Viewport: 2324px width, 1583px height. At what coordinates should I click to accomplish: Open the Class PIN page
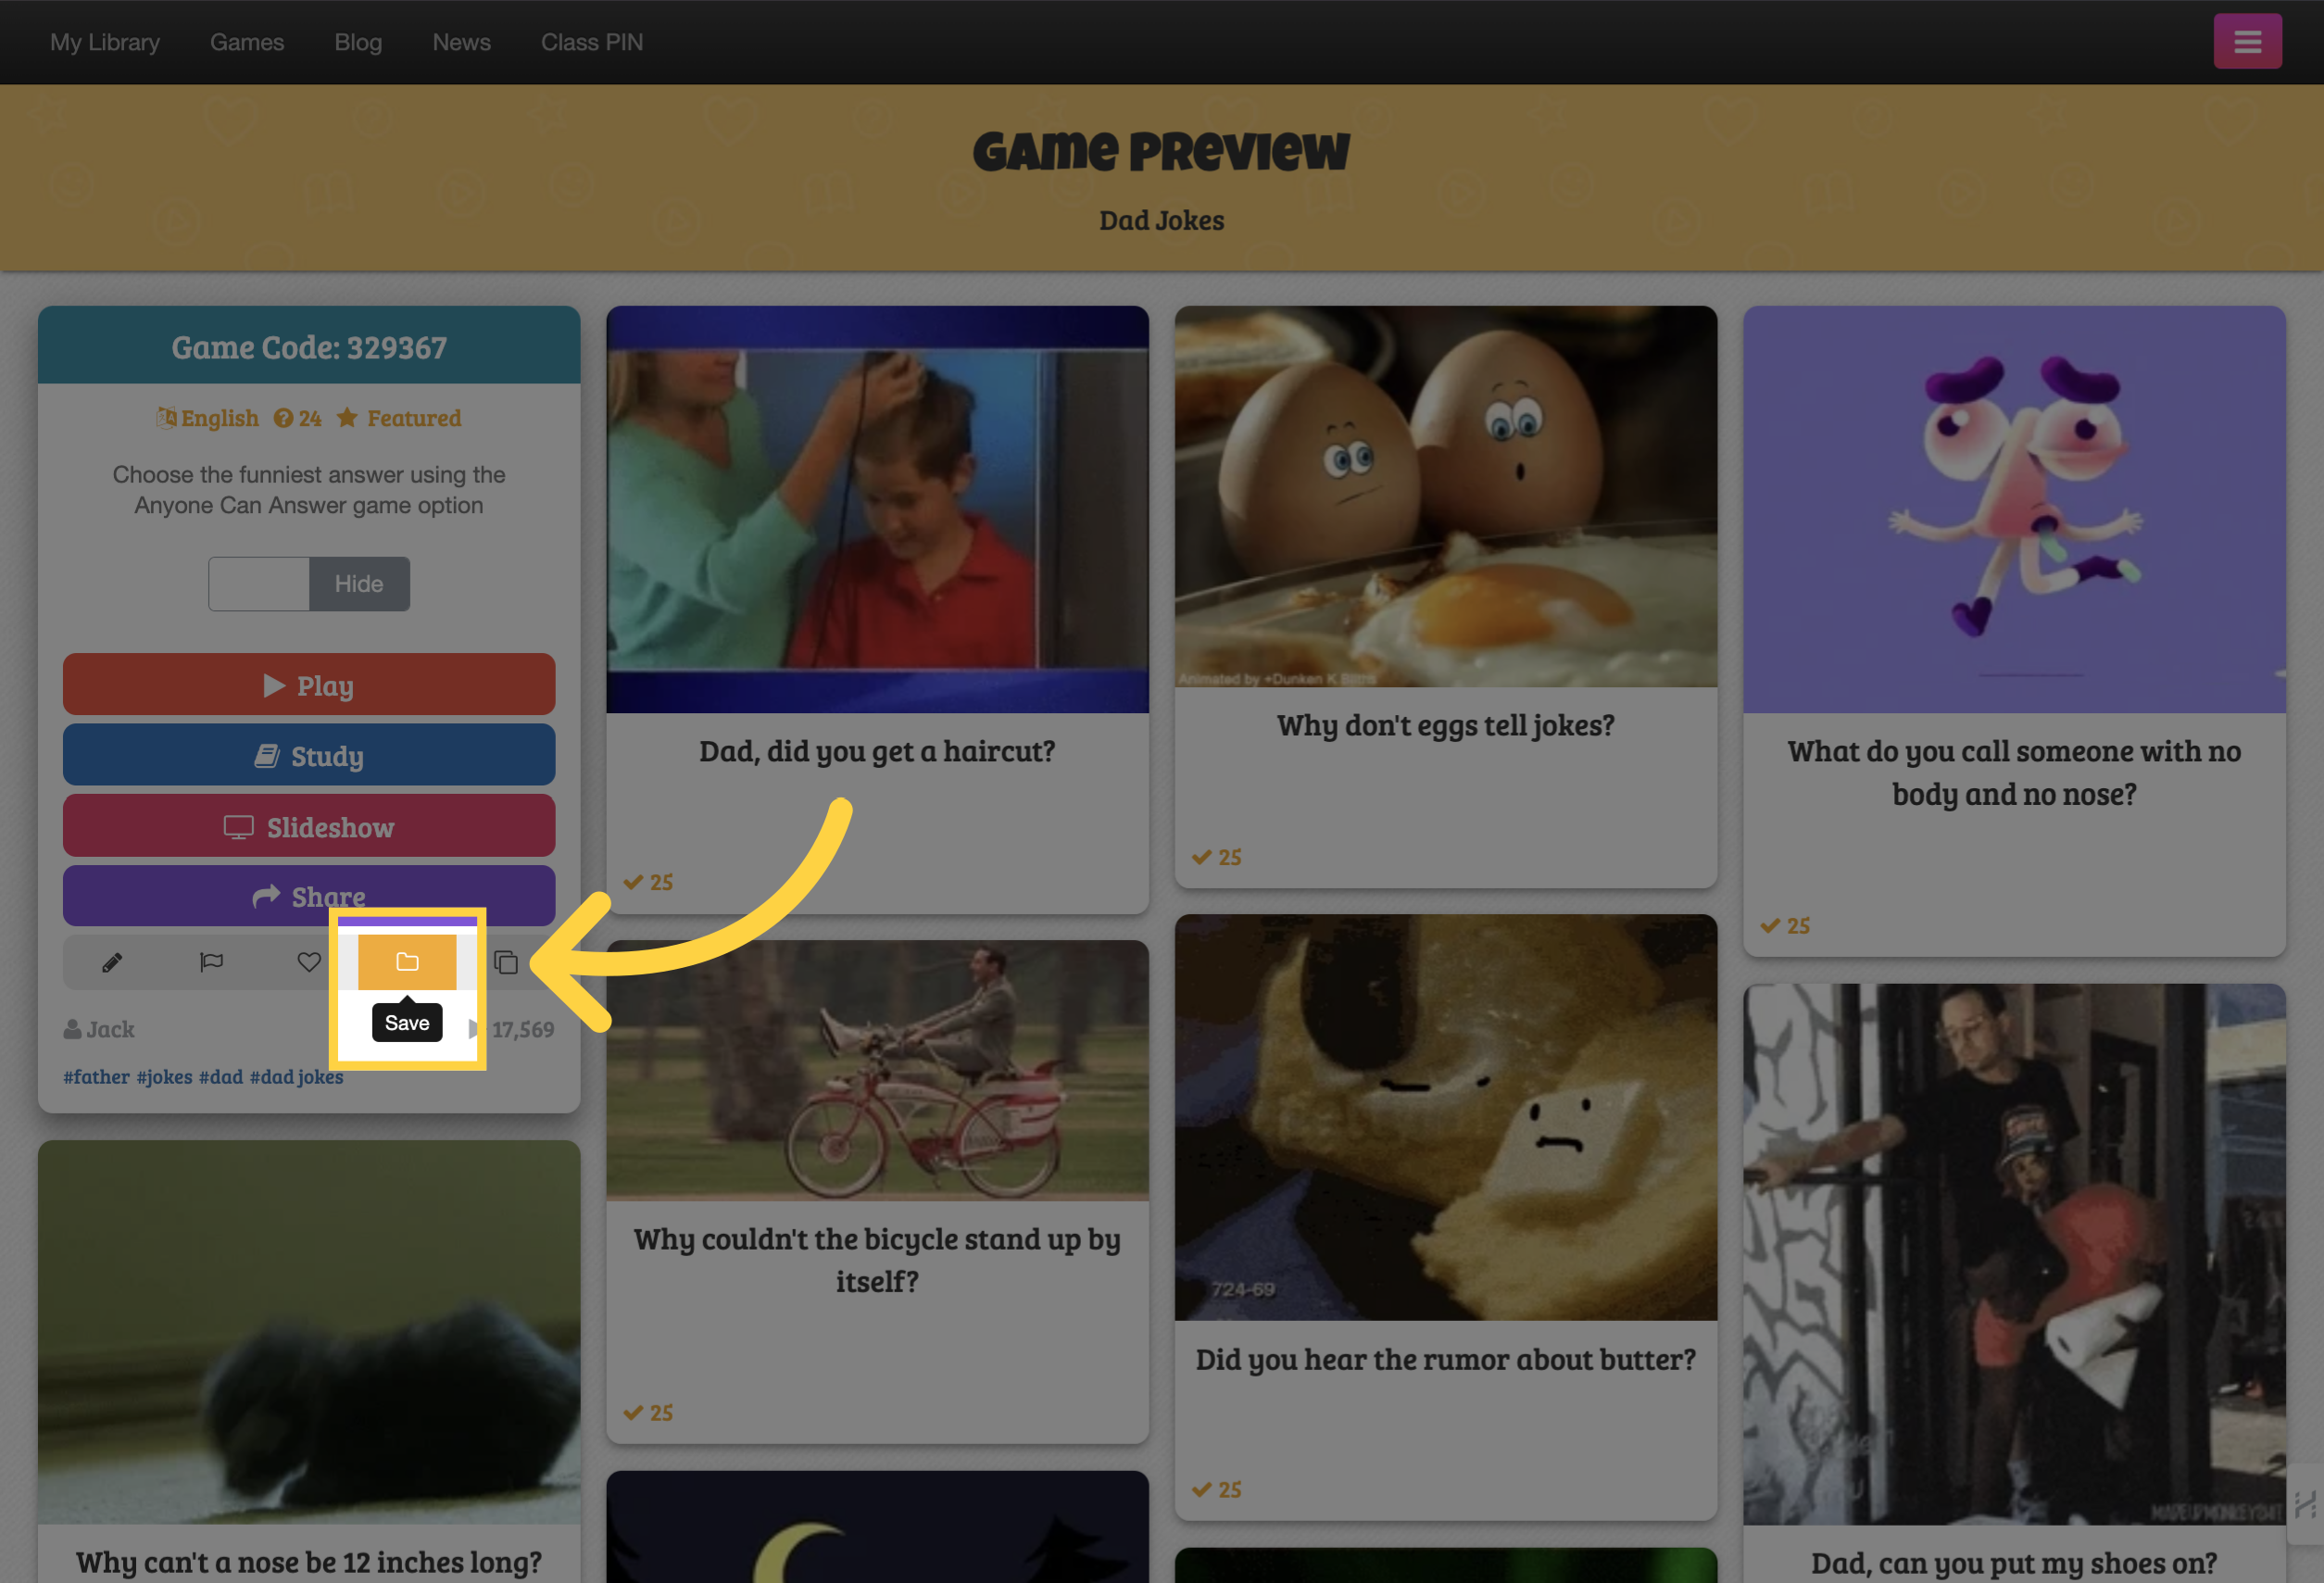(592, 42)
